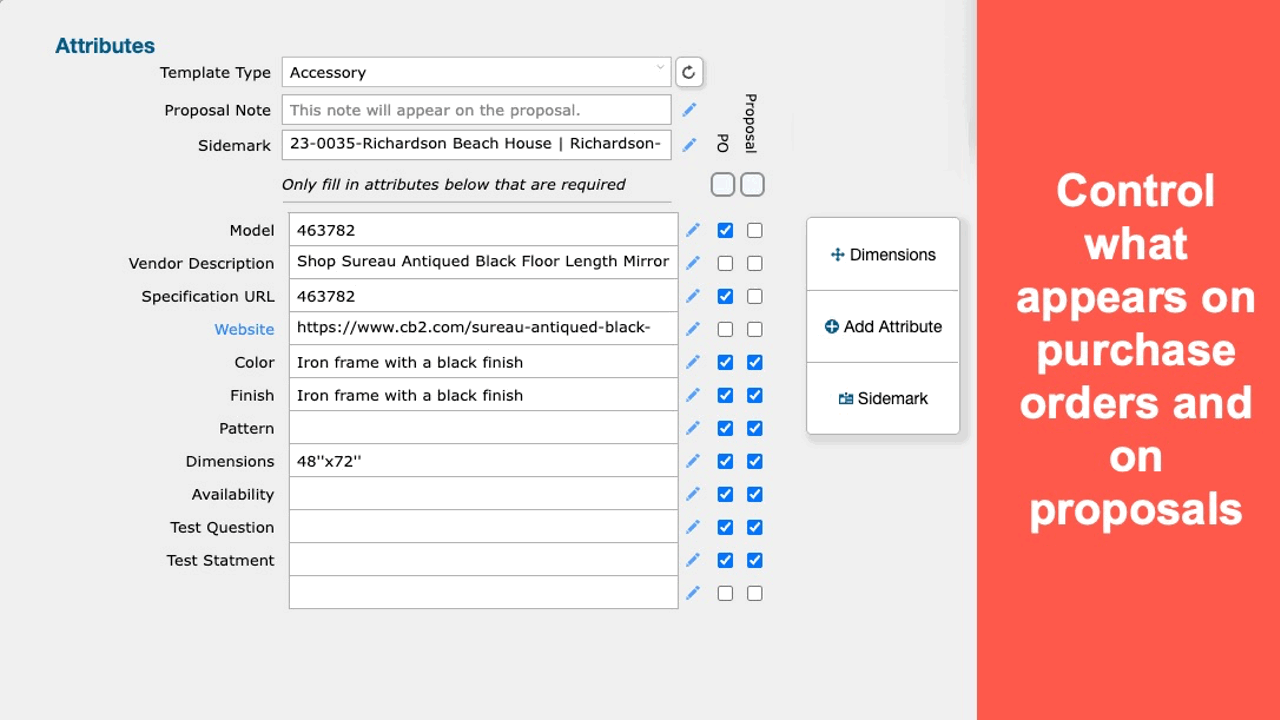This screenshot has width=1280, height=720.
Task: Click the pencil icon next to Sidemark field
Action: (x=689, y=145)
